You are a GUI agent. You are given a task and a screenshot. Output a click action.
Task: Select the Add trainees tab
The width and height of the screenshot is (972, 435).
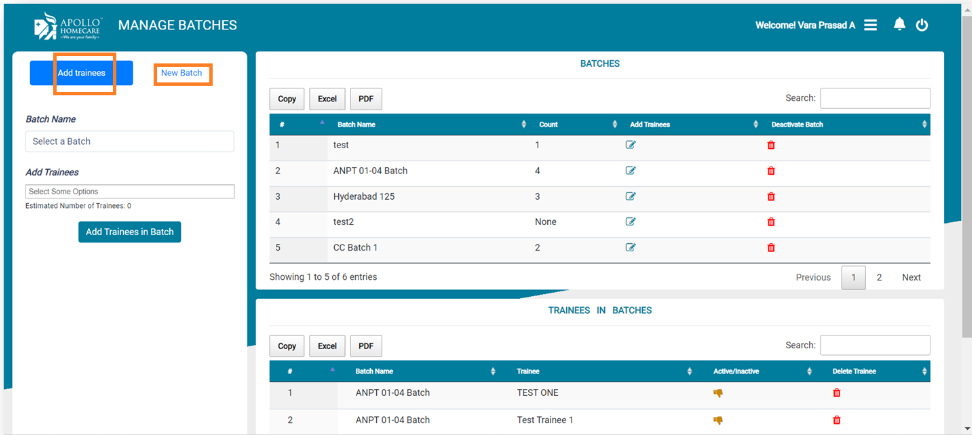tap(81, 73)
